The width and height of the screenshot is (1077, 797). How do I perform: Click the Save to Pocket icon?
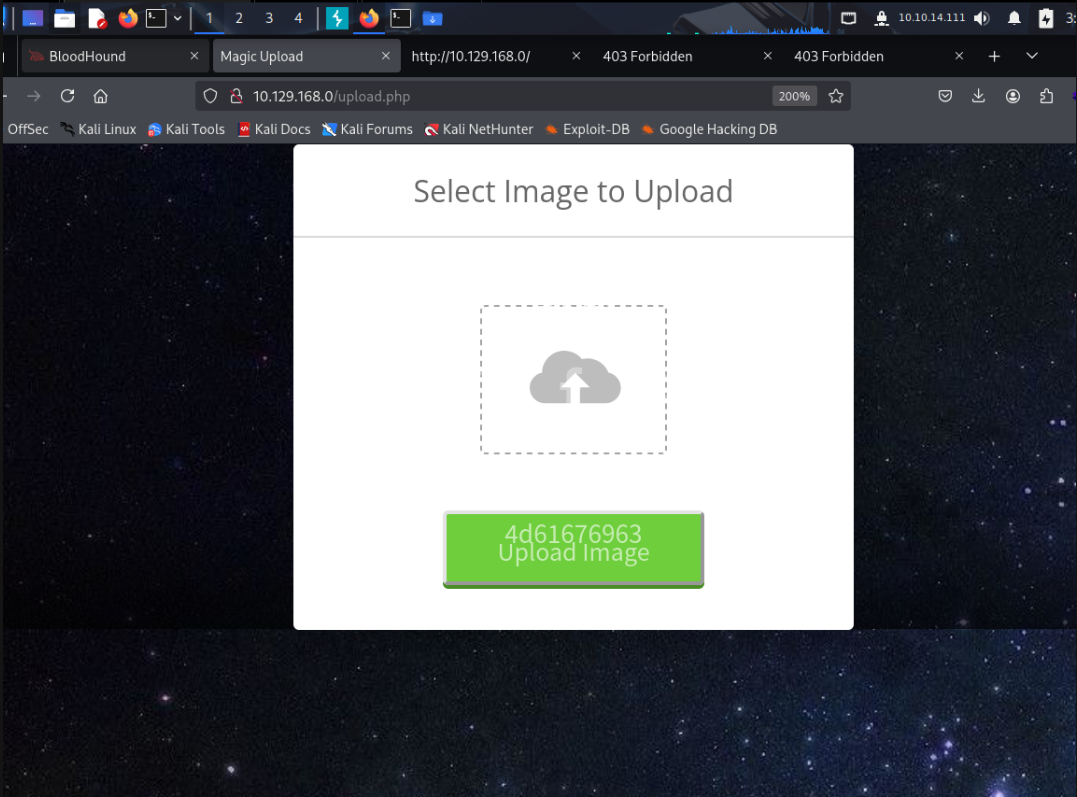pyautogui.click(x=945, y=96)
